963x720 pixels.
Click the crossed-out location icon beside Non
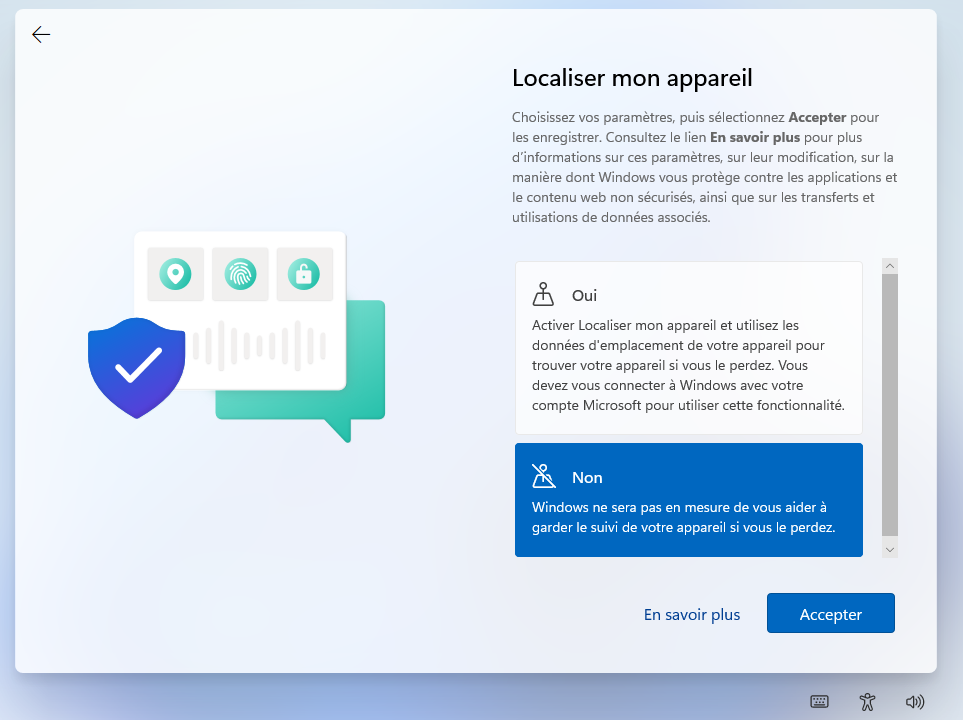pos(543,476)
